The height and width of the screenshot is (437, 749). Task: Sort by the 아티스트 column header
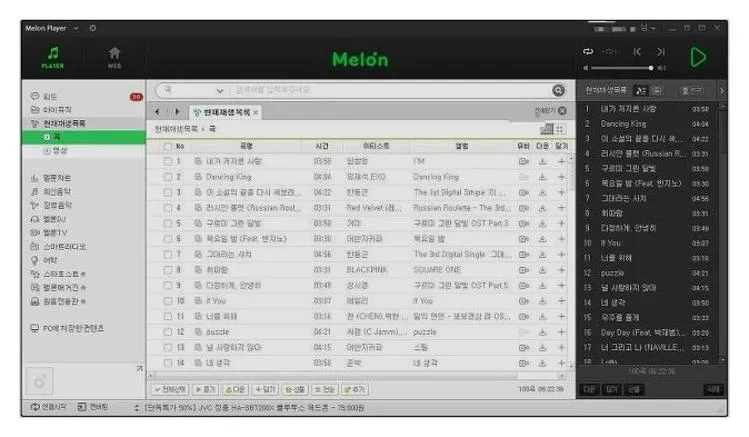[376, 146]
